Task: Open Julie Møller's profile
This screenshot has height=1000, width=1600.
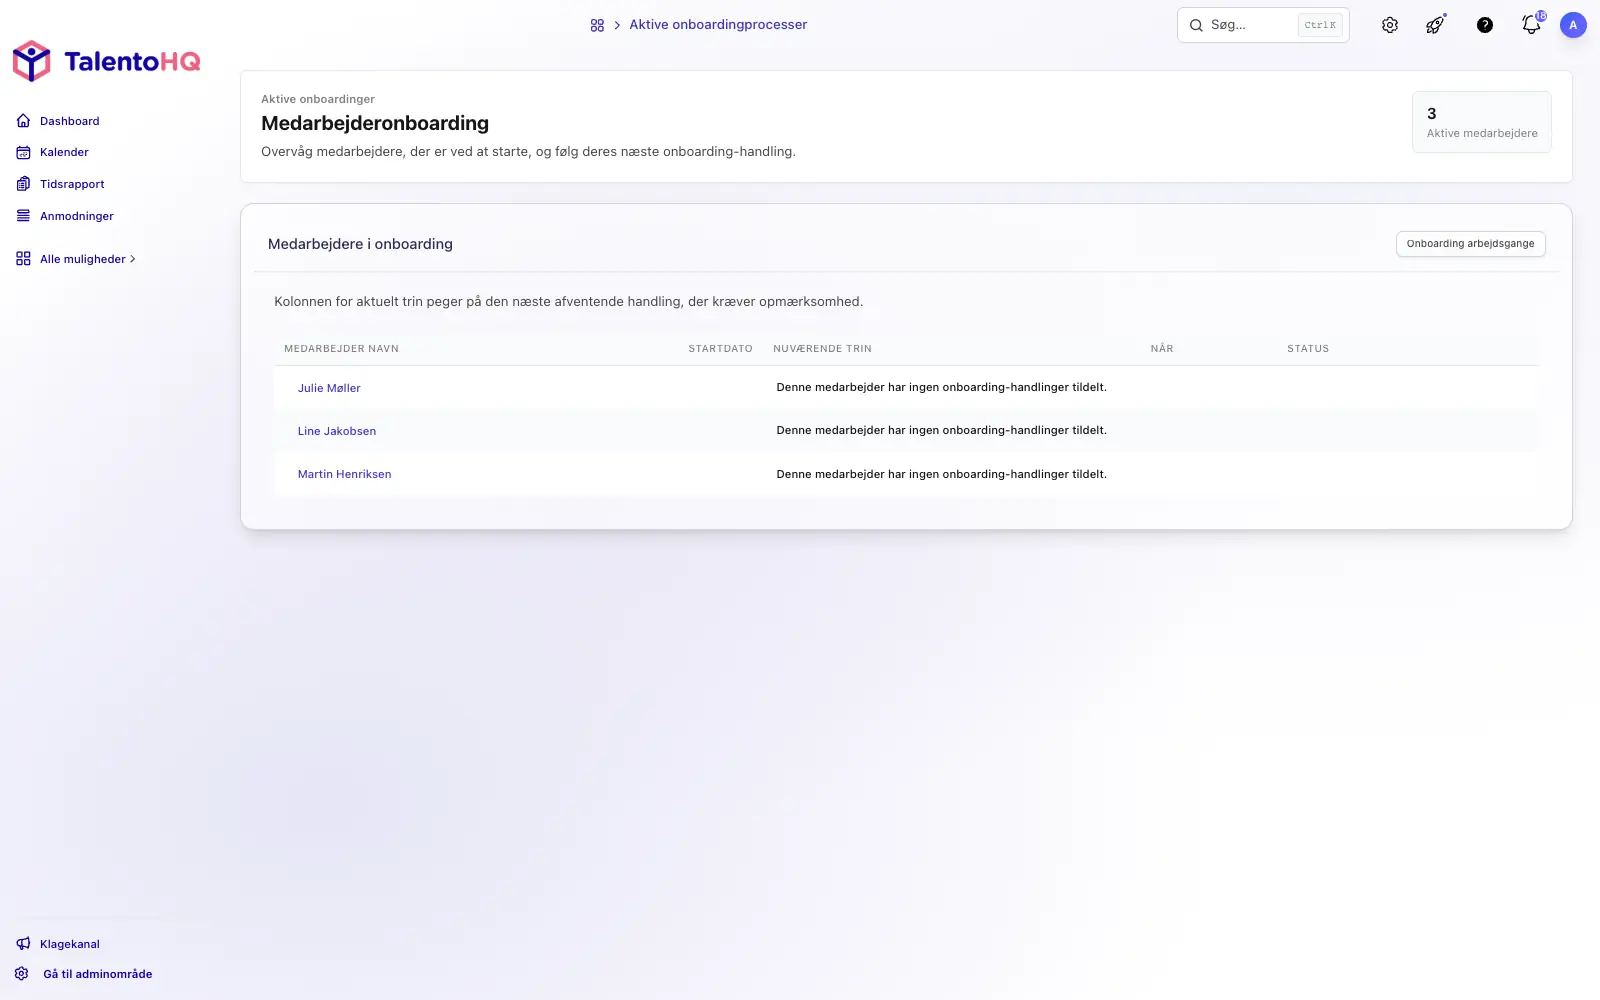Action: 329,388
